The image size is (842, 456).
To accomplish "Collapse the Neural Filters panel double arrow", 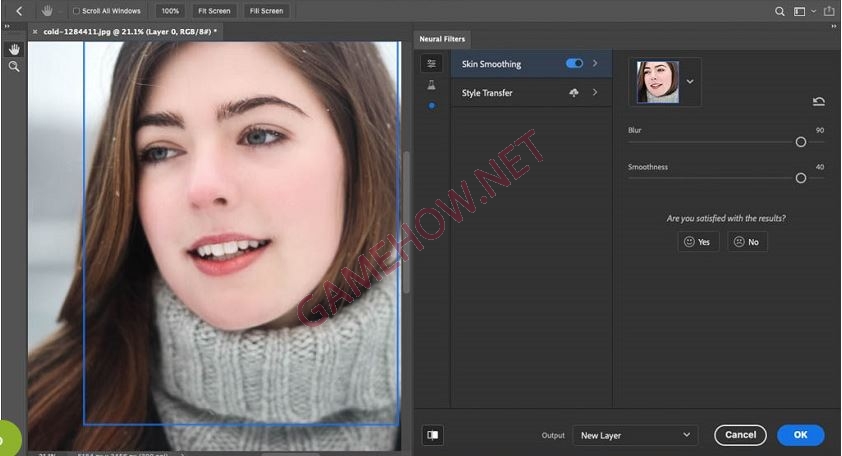I will pyautogui.click(x=834, y=26).
